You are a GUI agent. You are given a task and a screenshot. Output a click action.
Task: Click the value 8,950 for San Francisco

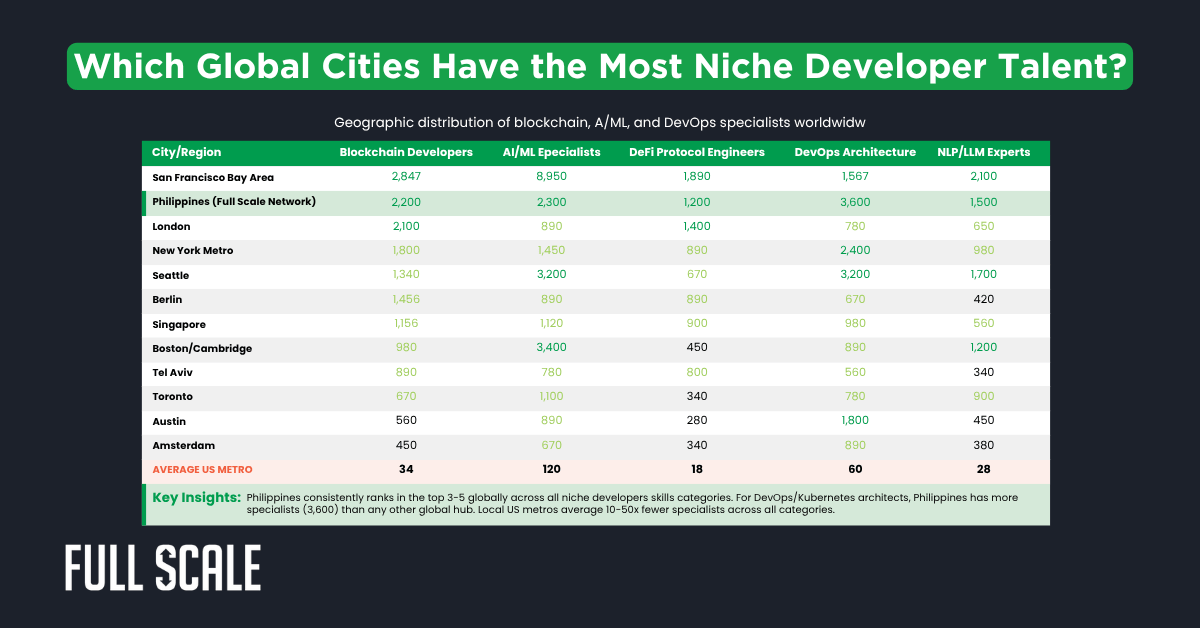click(551, 177)
